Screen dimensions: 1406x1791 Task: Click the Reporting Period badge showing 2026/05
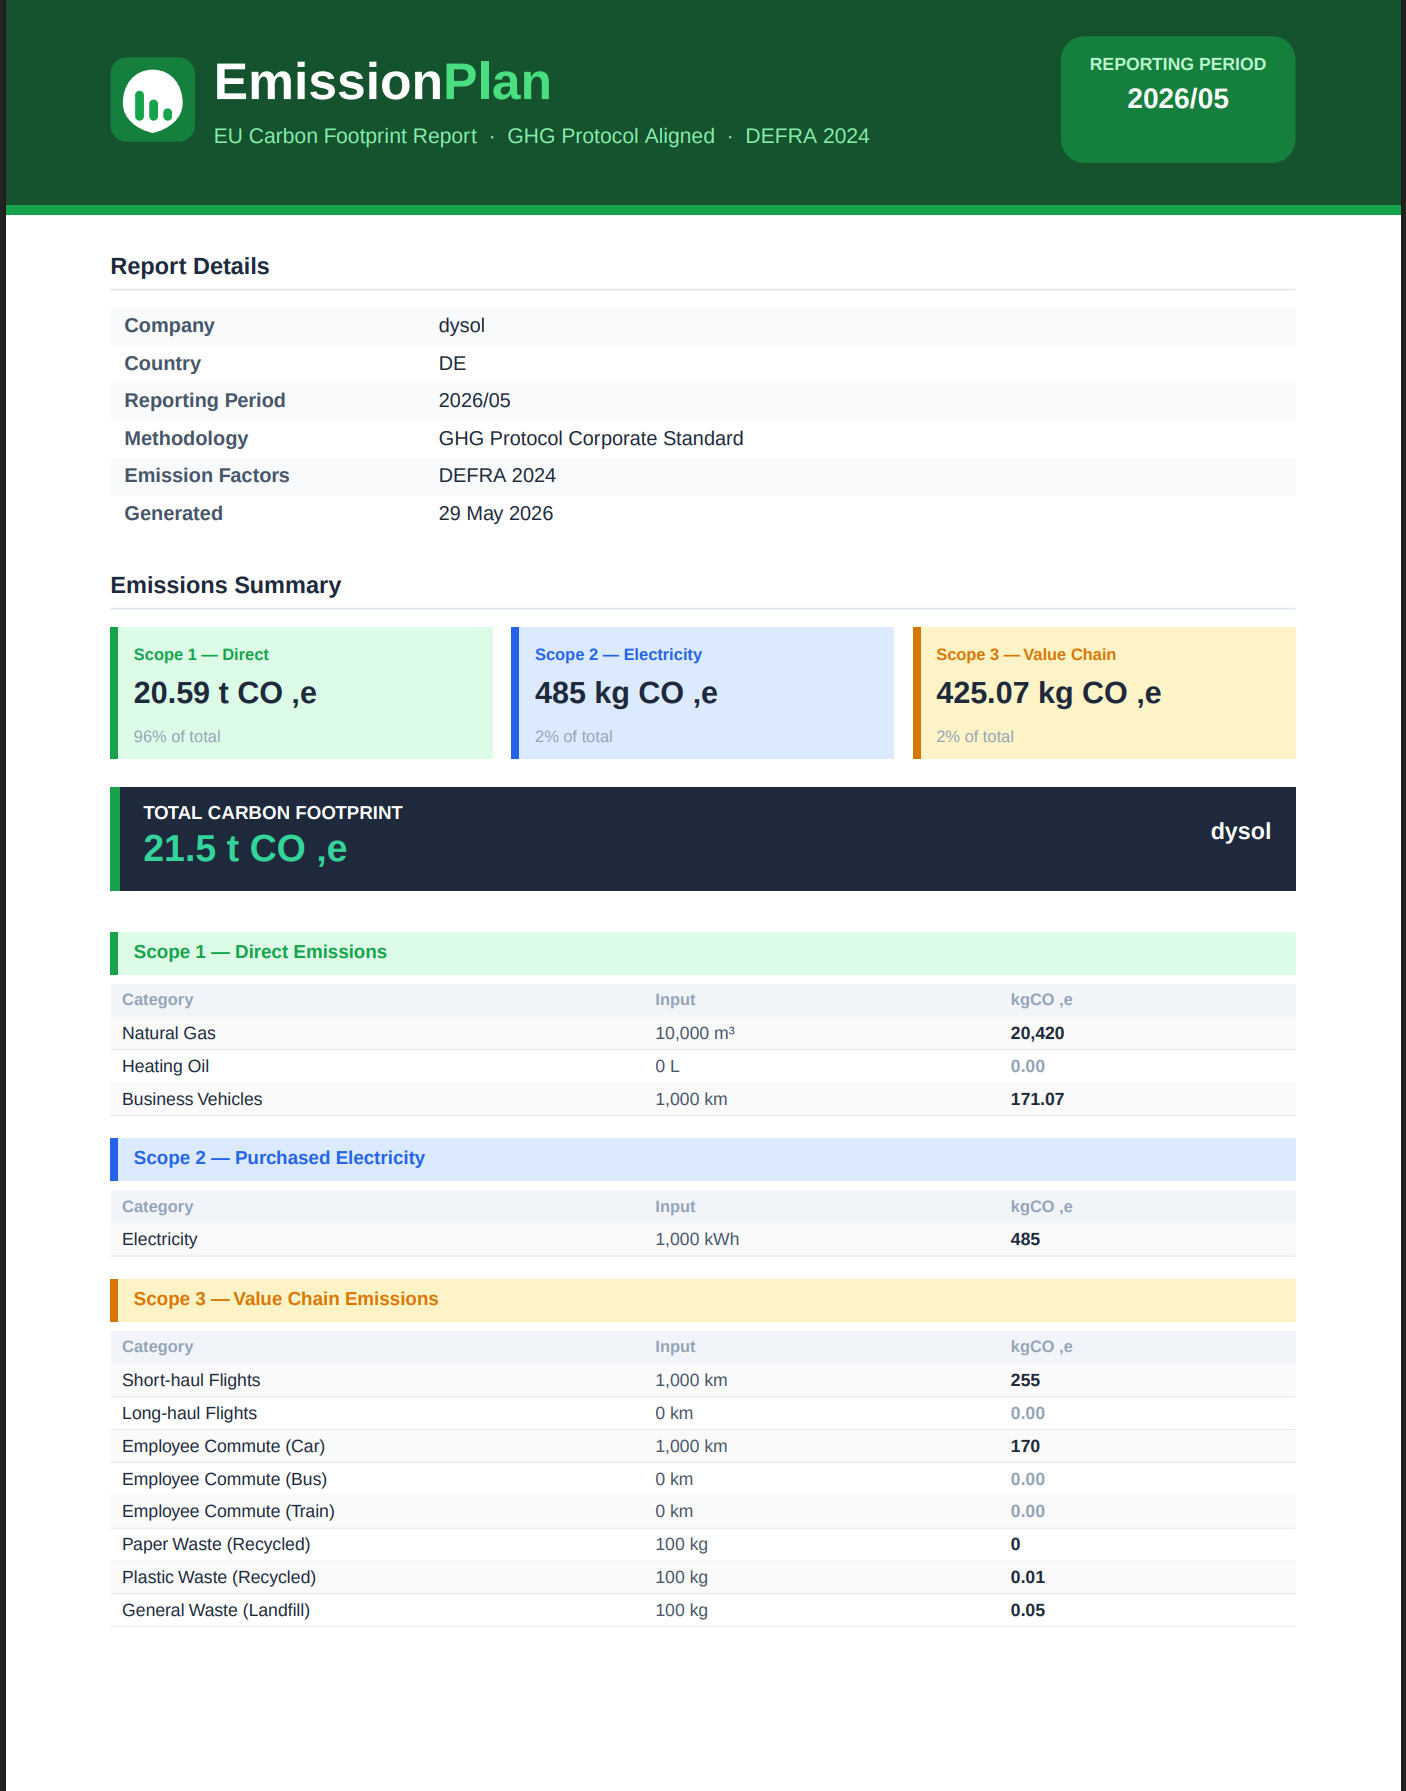click(1177, 99)
